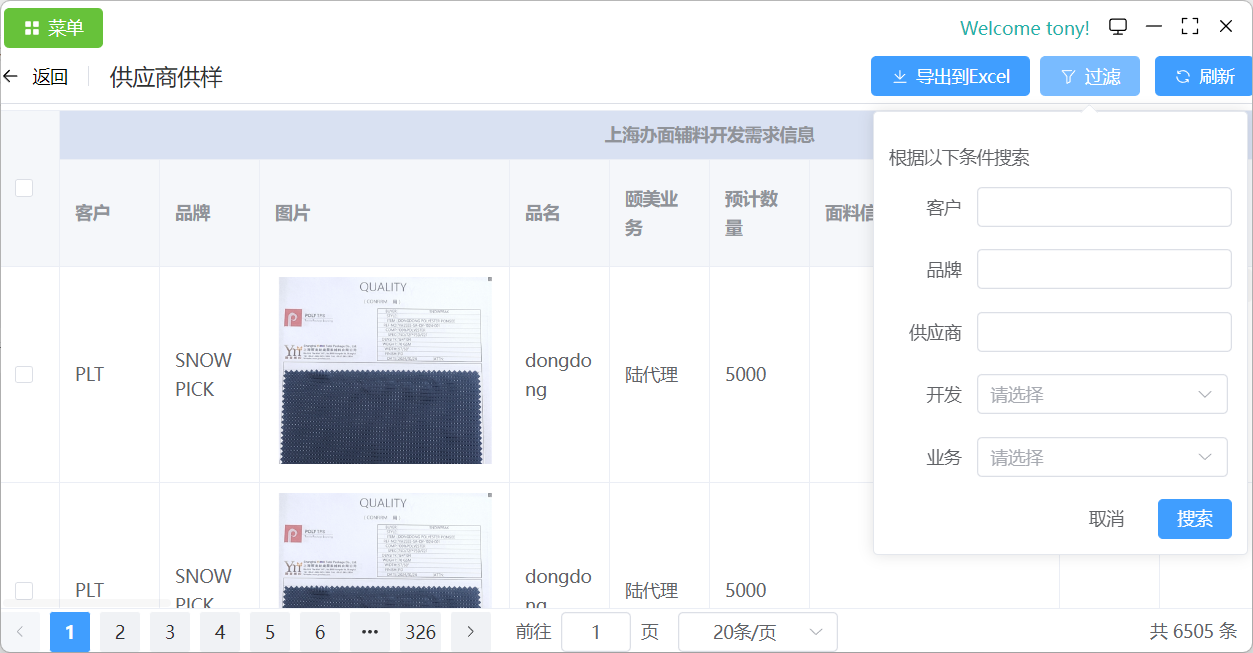Open the 20条/页 page size dropdown
Screen dimensions: 1253x653
(x=757, y=632)
